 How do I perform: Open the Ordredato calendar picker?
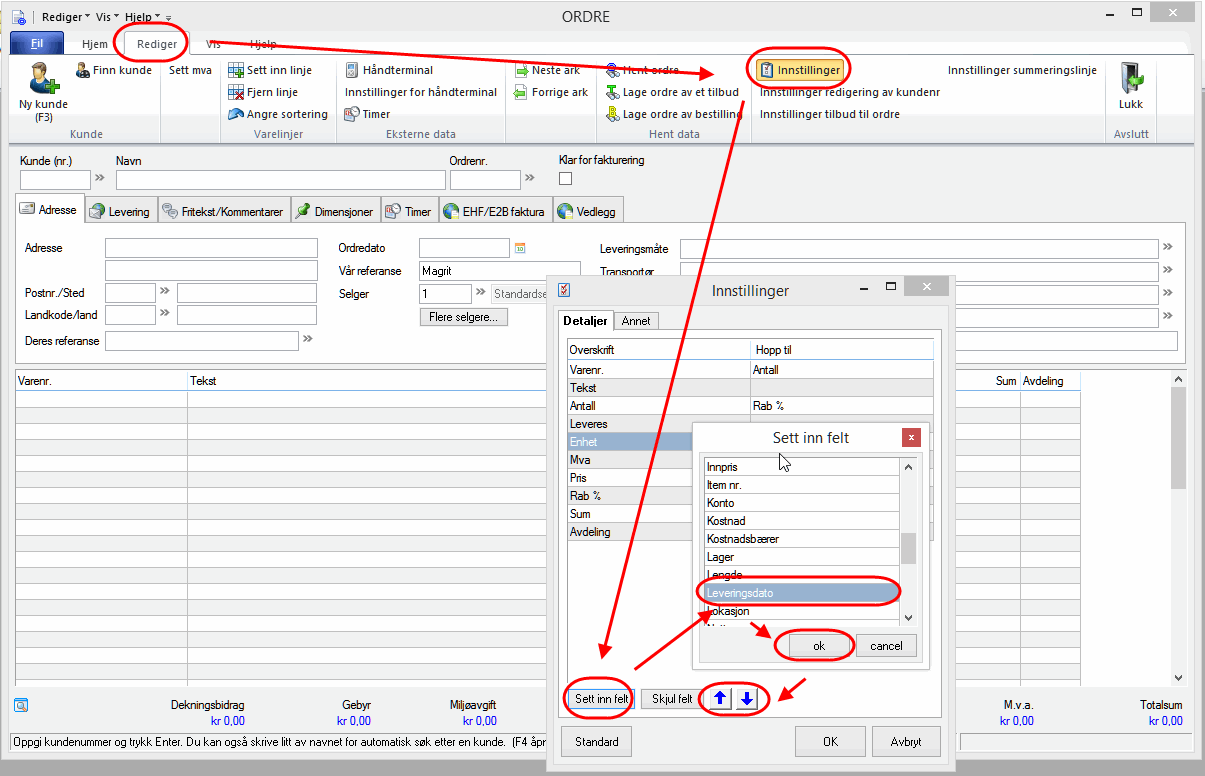520,248
